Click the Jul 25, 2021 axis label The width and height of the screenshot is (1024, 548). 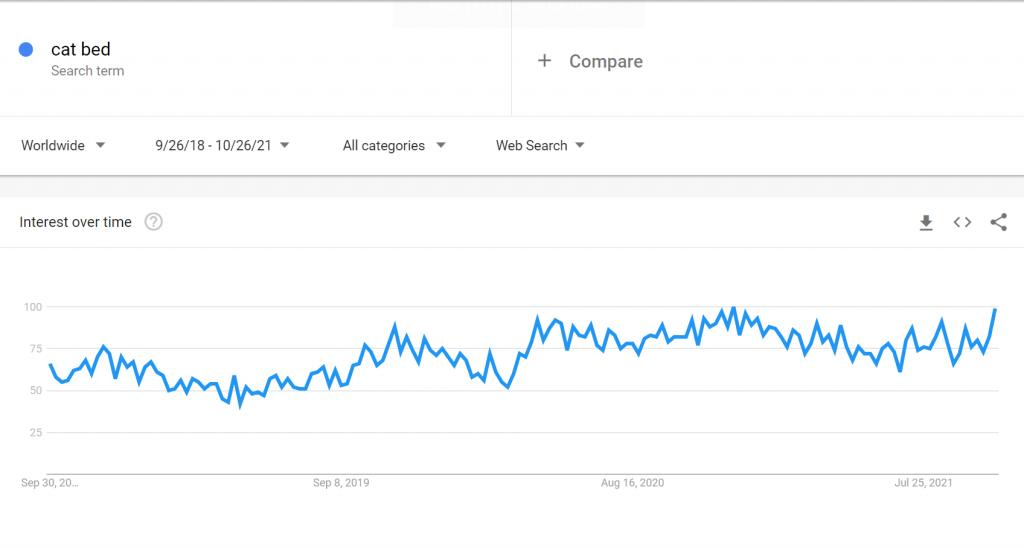point(923,483)
